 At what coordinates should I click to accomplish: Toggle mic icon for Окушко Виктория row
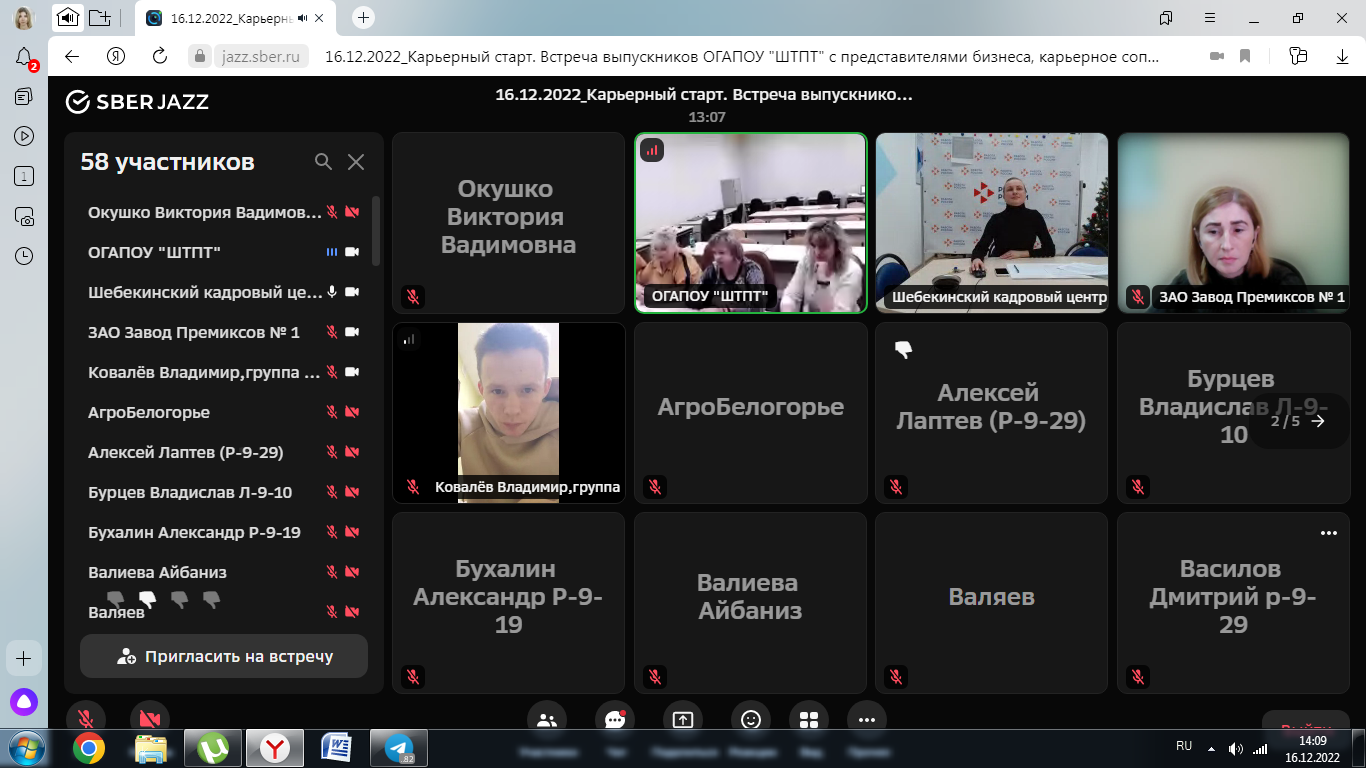click(332, 212)
